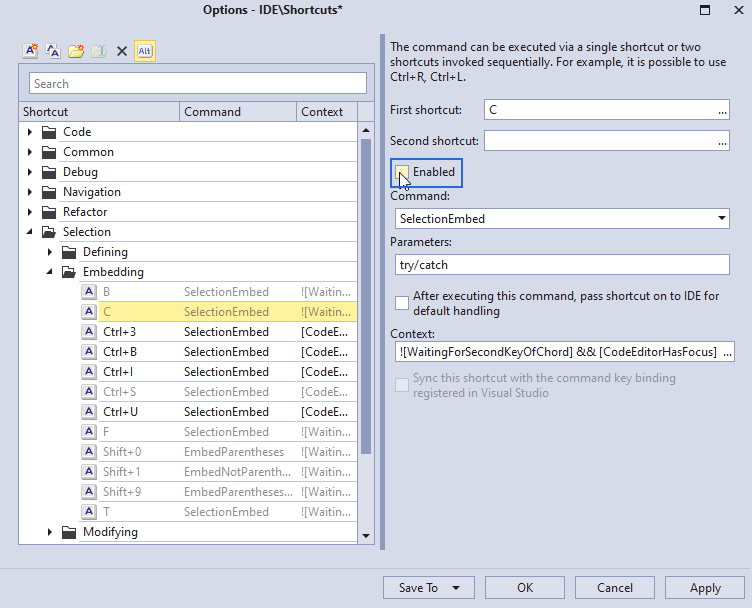Click the open Selection folder icon

(49, 232)
